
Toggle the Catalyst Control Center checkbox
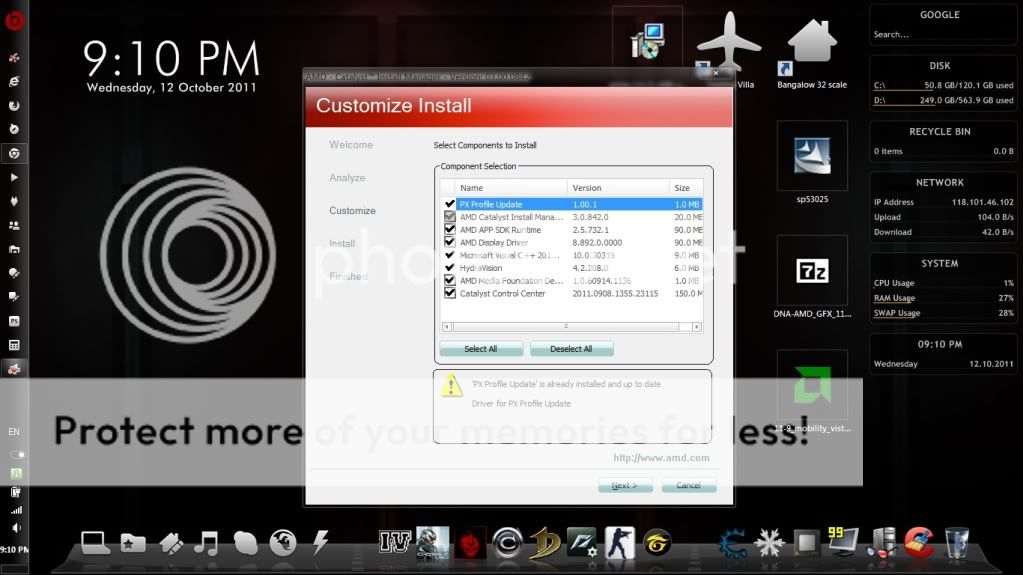449,294
